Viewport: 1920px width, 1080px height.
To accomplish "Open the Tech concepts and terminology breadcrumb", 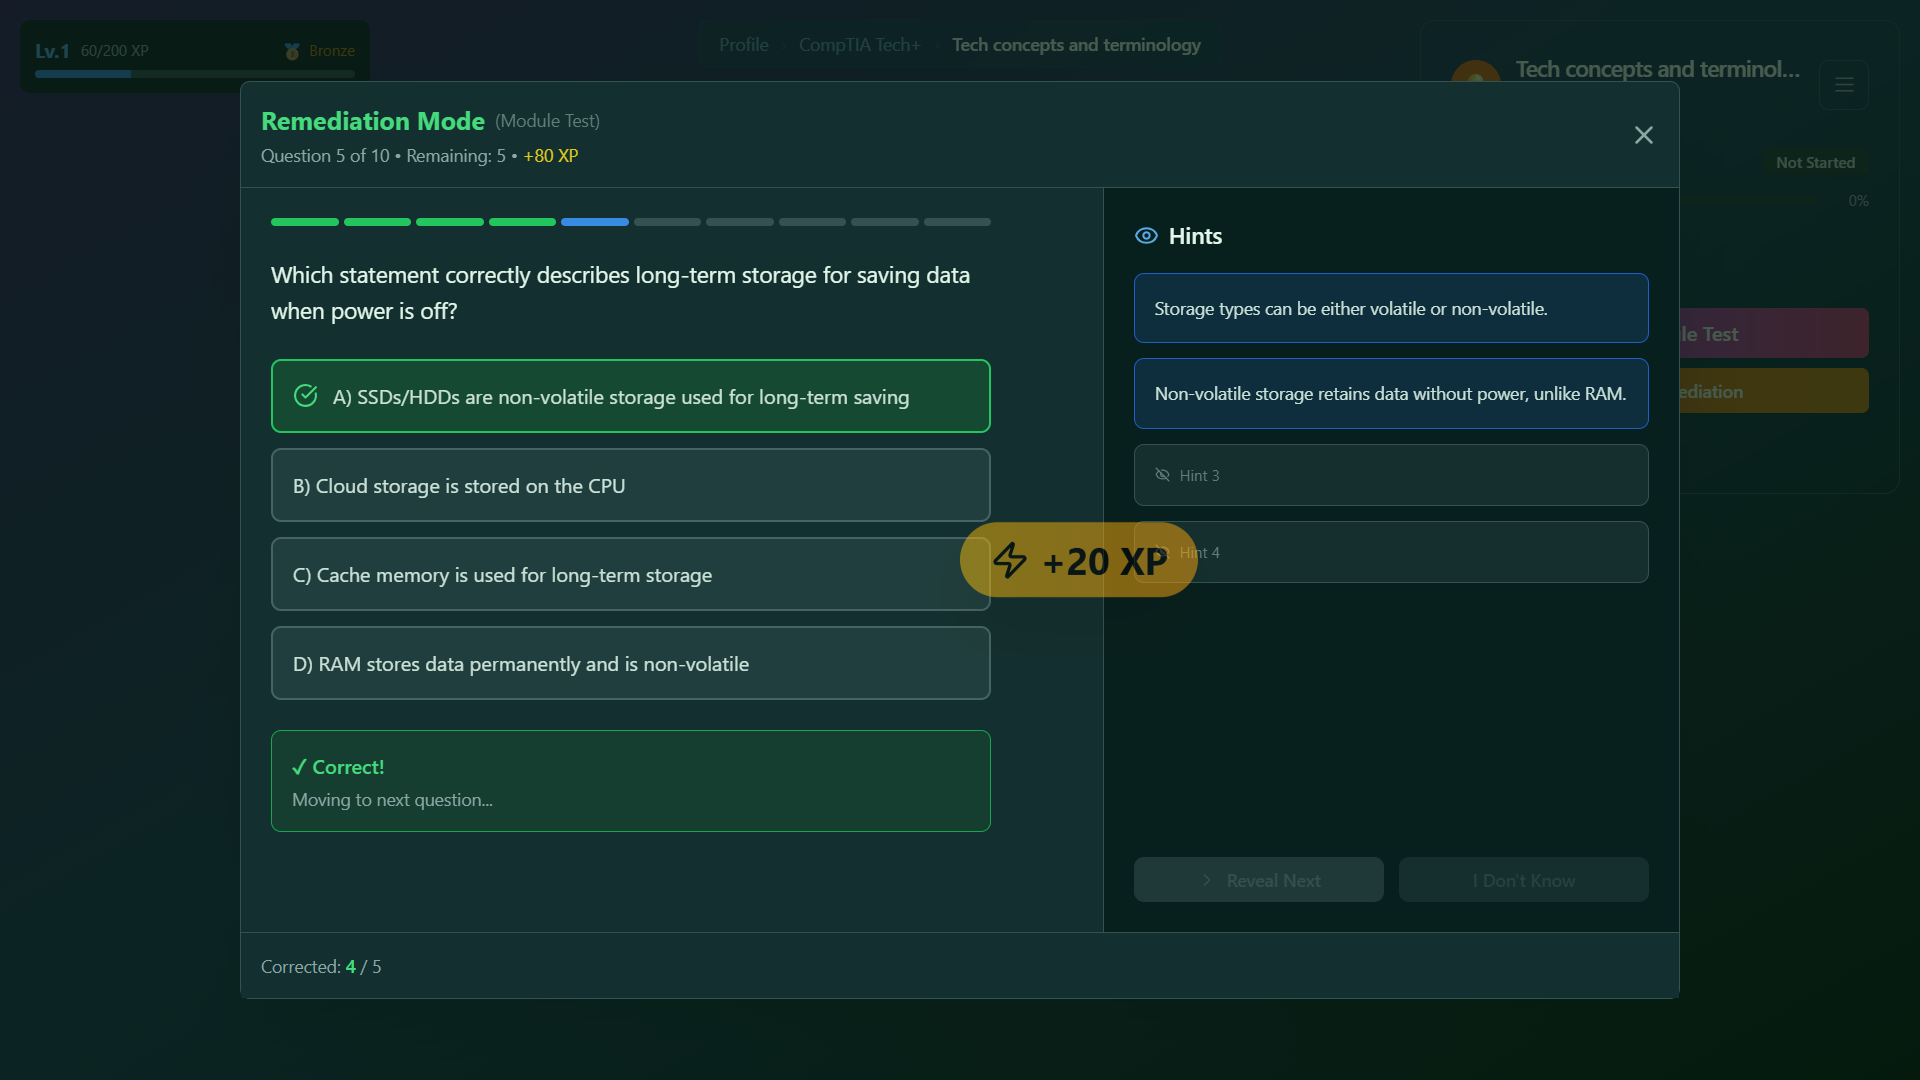I will (1076, 45).
